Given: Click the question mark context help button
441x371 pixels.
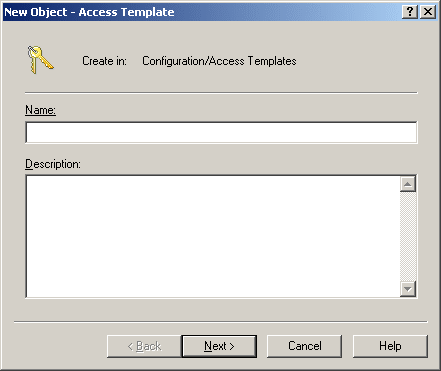Looking at the screenshot, I should coord(410,12).
